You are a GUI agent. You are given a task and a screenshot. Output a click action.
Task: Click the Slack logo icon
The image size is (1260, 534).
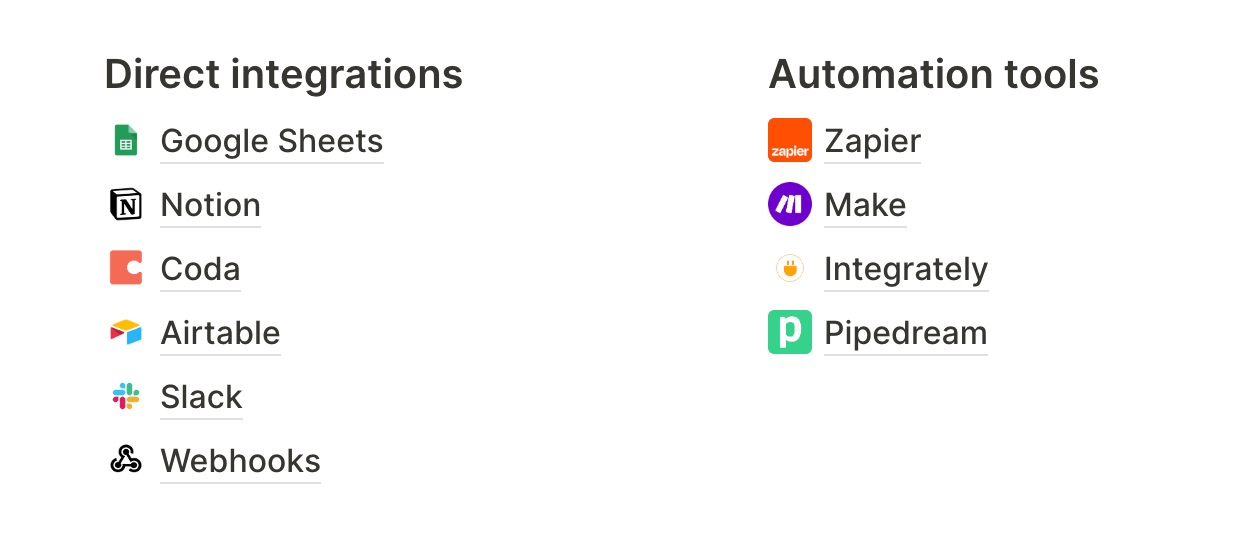pos(125,397)
